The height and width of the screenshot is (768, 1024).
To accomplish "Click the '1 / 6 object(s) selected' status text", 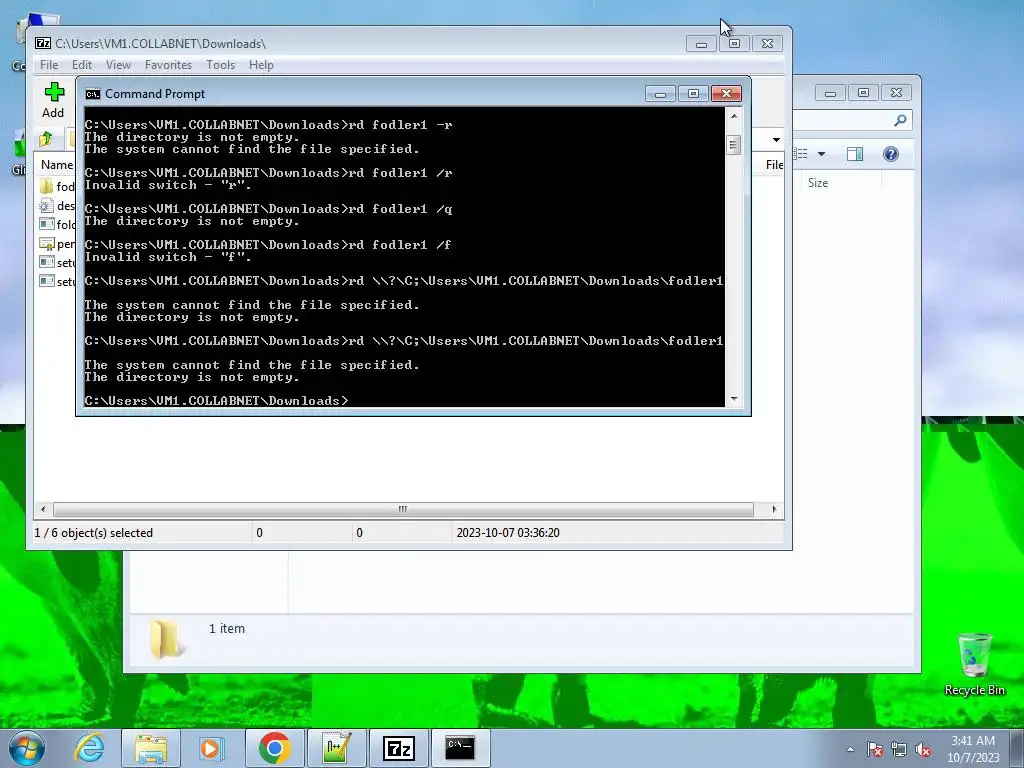I will coord(93,533).
